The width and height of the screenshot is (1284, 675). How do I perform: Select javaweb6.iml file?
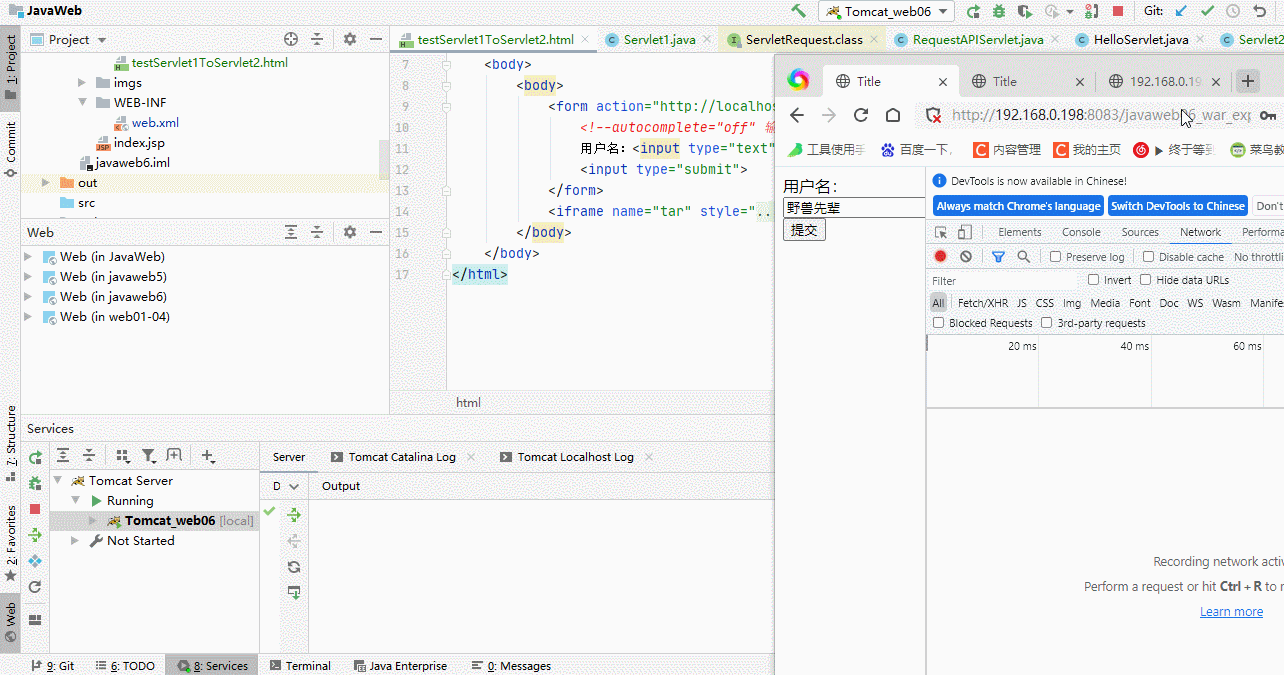[133, 163]
